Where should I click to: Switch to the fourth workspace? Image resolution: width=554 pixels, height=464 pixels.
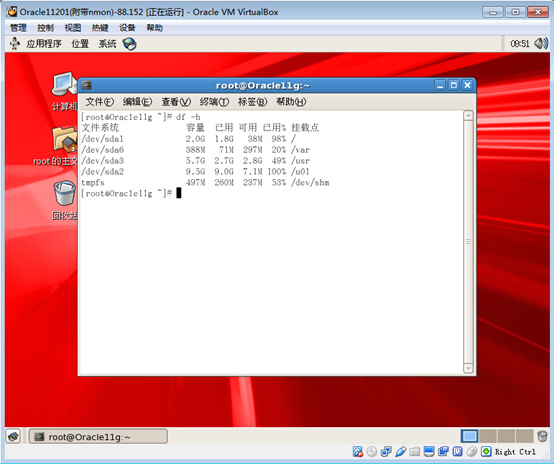[525, 436]
